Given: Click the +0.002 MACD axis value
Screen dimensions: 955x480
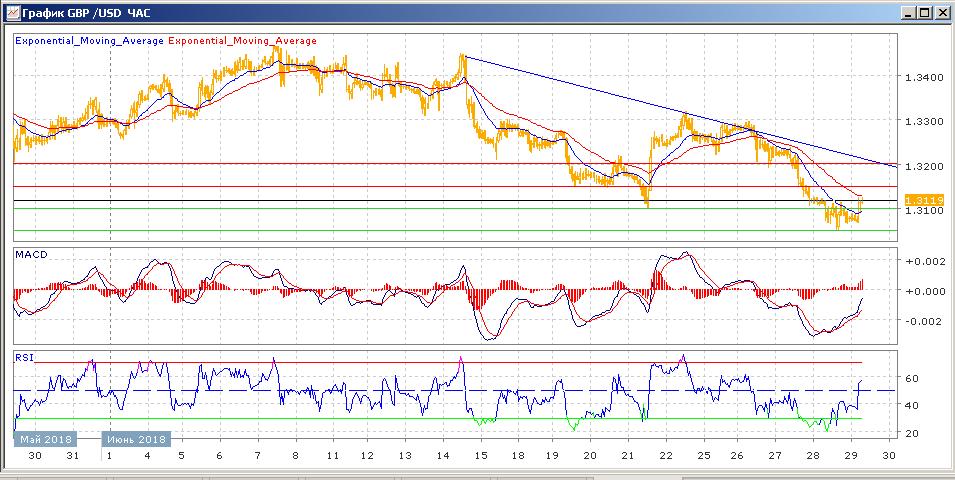Looking at the screenshot, I should 924,261.
